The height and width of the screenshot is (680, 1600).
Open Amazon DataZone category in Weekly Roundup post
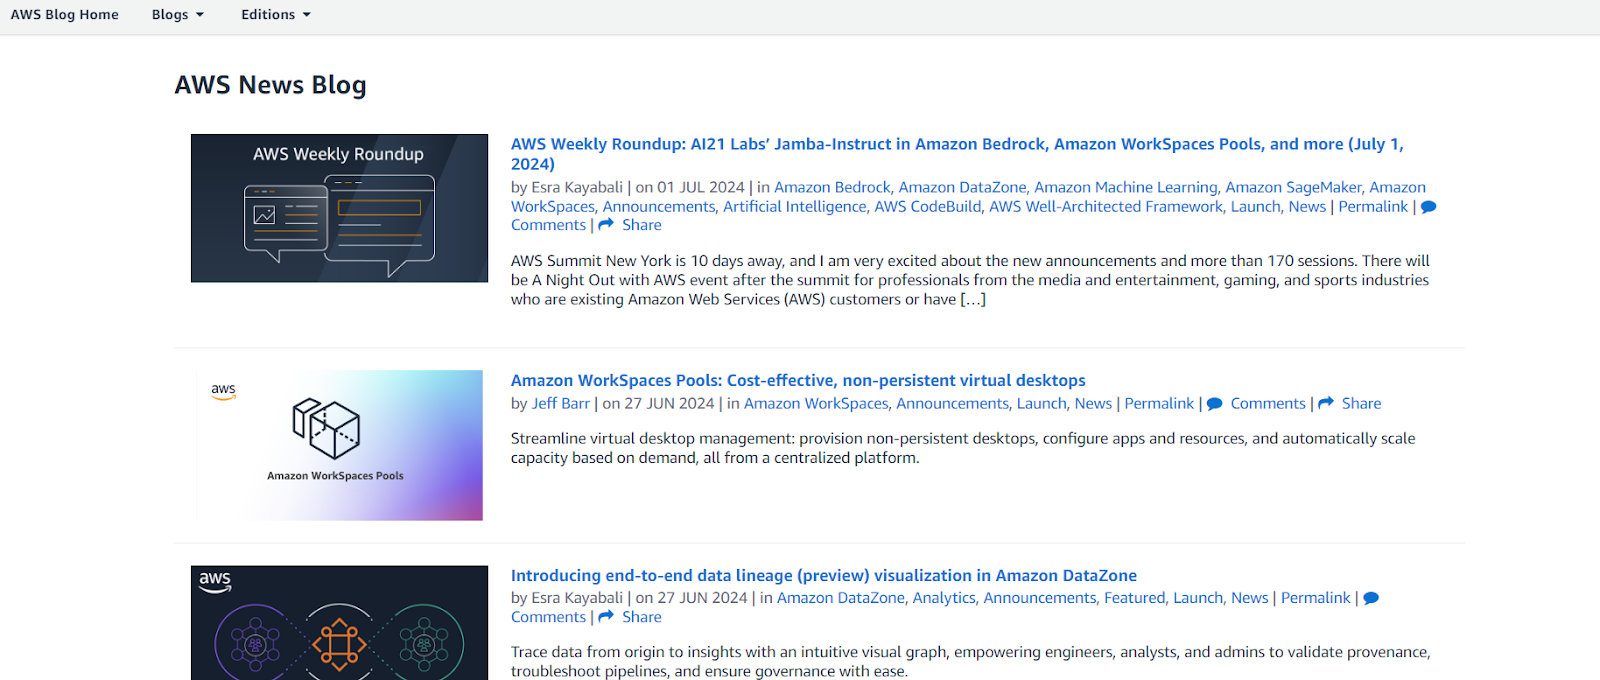(x=962, y=187)
